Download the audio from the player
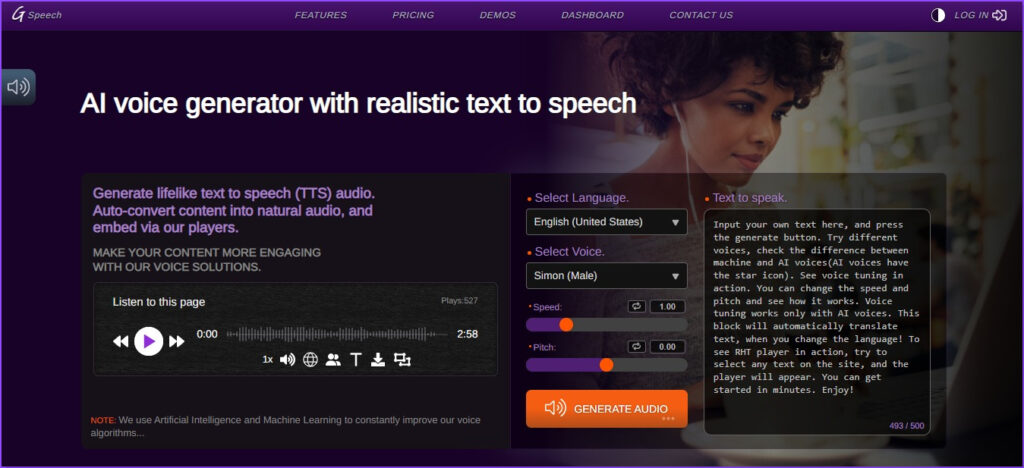Screen dimensions: 1024x468 378,360
